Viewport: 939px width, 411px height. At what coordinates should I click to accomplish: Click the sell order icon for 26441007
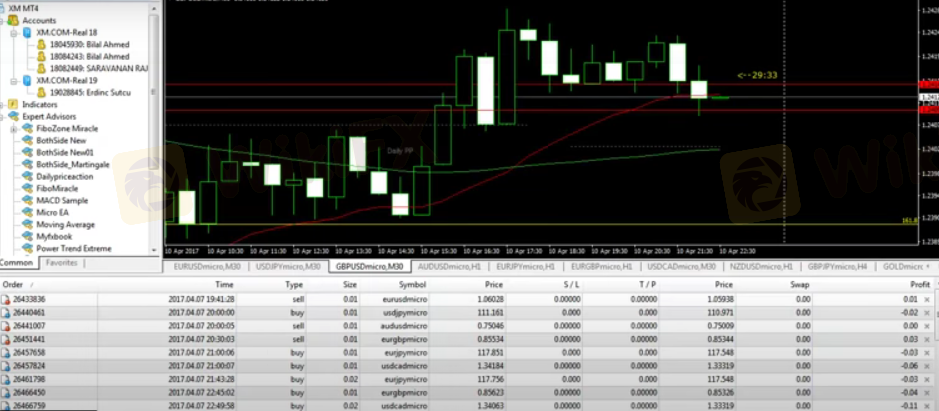pyautogui.click(x=6, y=326)
